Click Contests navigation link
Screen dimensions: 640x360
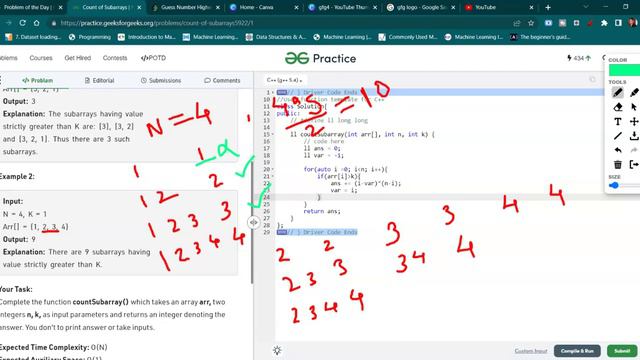click(115, 58)
